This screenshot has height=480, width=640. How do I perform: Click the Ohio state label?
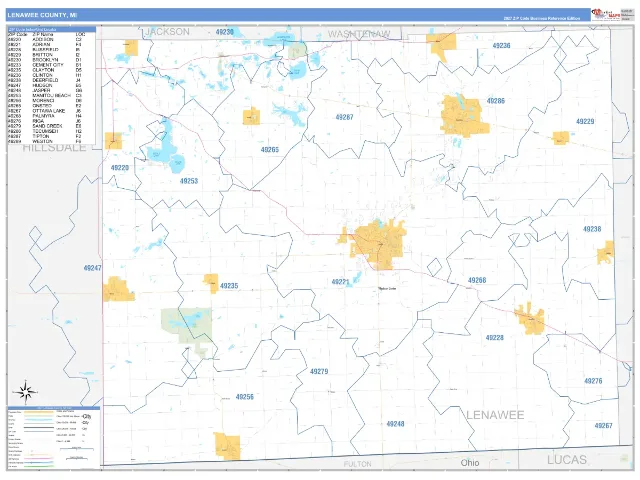470,462
